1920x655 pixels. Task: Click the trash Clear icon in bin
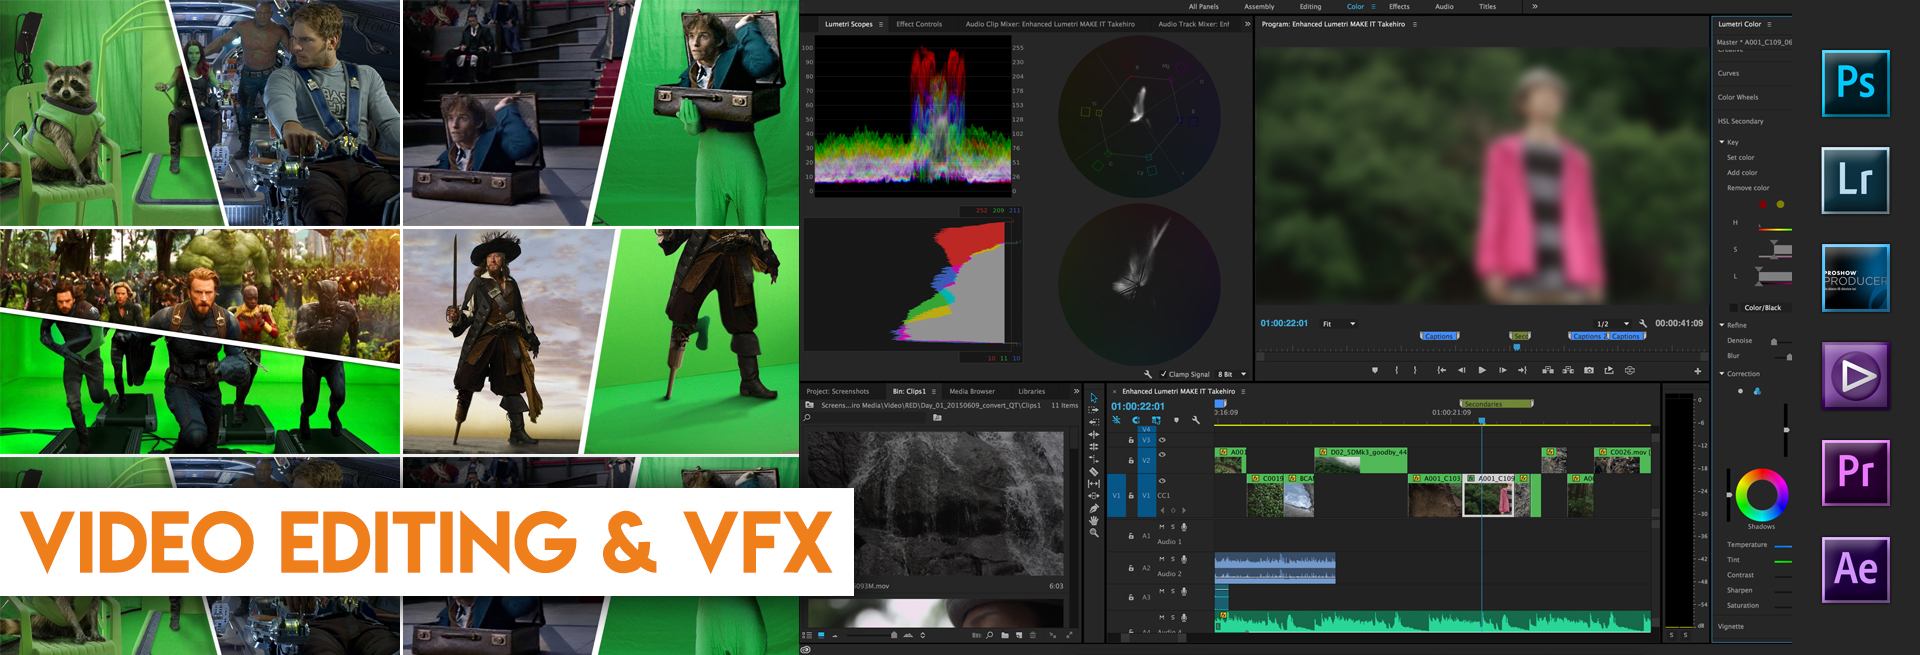(x=1034, y=635)
